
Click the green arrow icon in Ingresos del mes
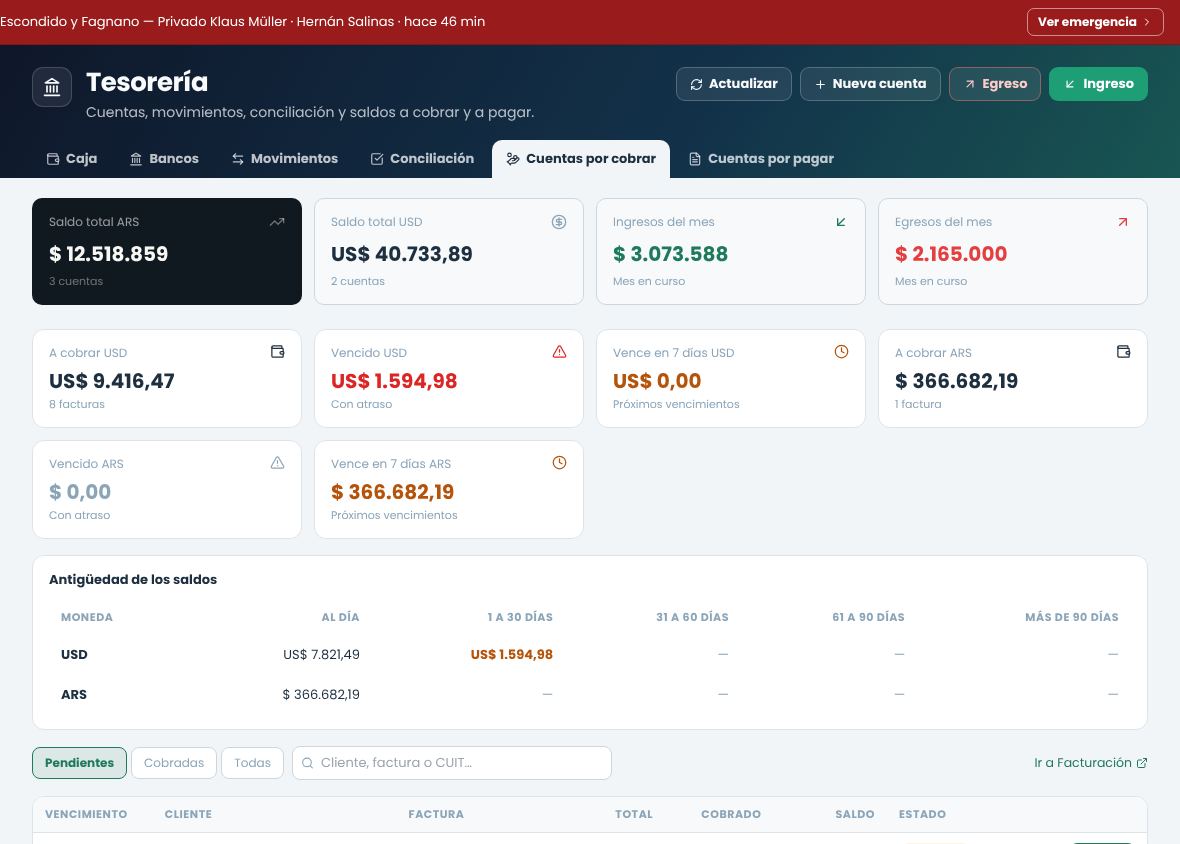click(x=841, y=222)
